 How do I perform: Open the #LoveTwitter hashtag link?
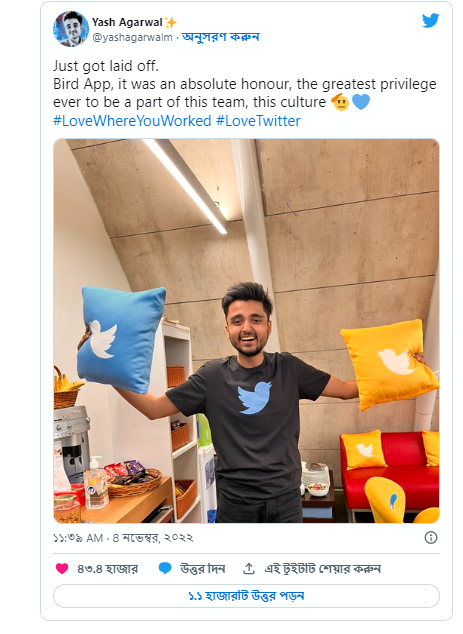(x=258, y=121)
